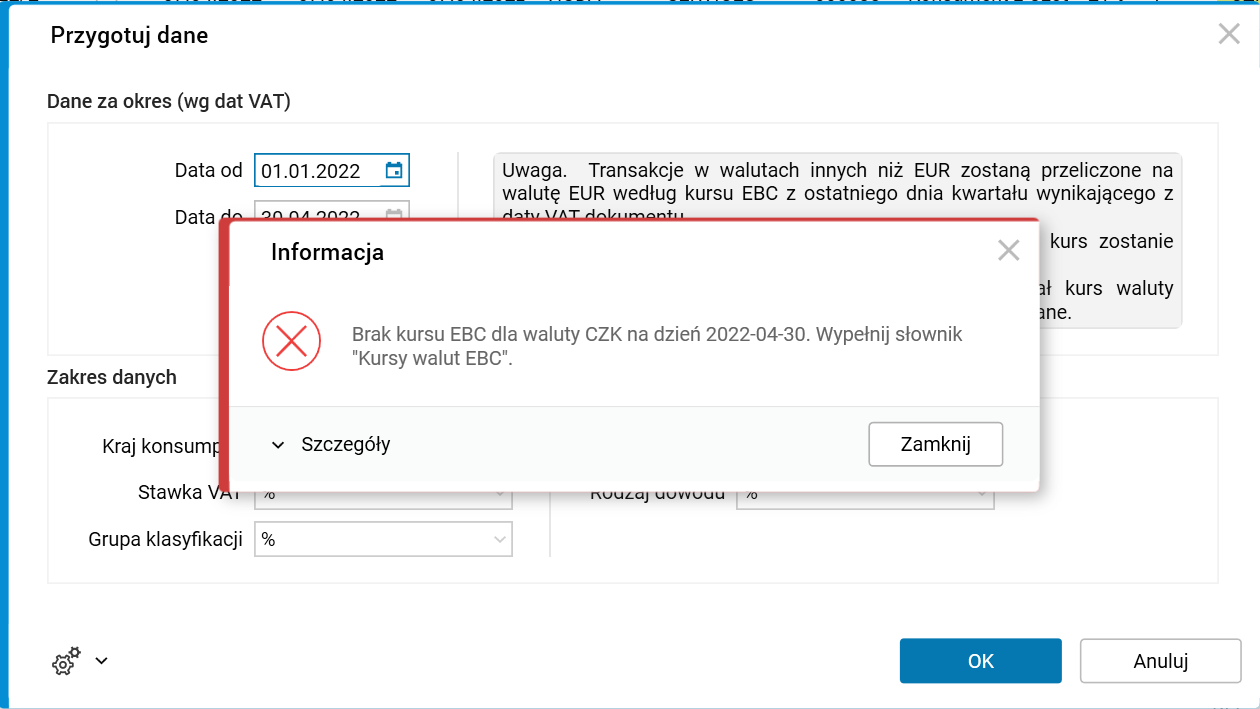Click the Informacja dialog title
Image resolution: width=1260 pixels, height=709 pixels.
tap(327, 253)
